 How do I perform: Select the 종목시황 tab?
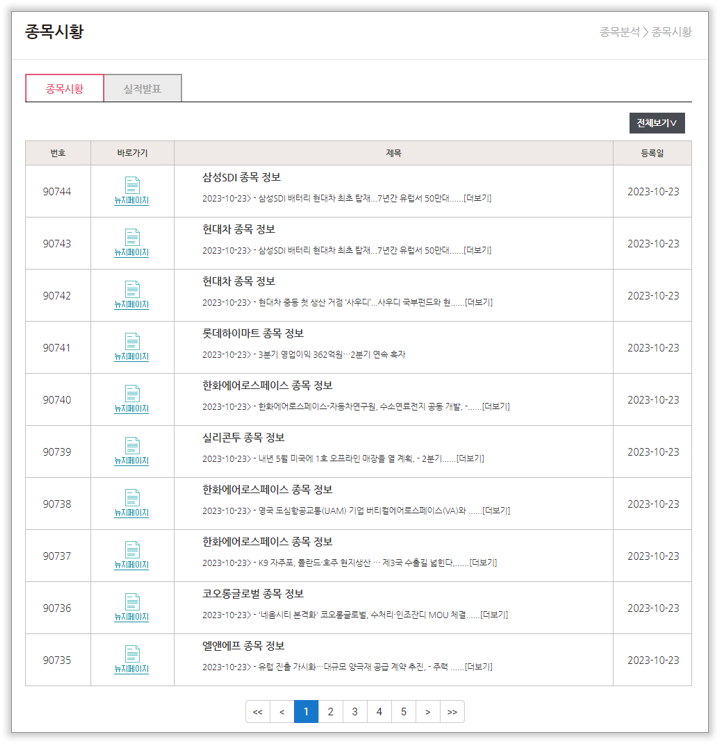point(64,89)
